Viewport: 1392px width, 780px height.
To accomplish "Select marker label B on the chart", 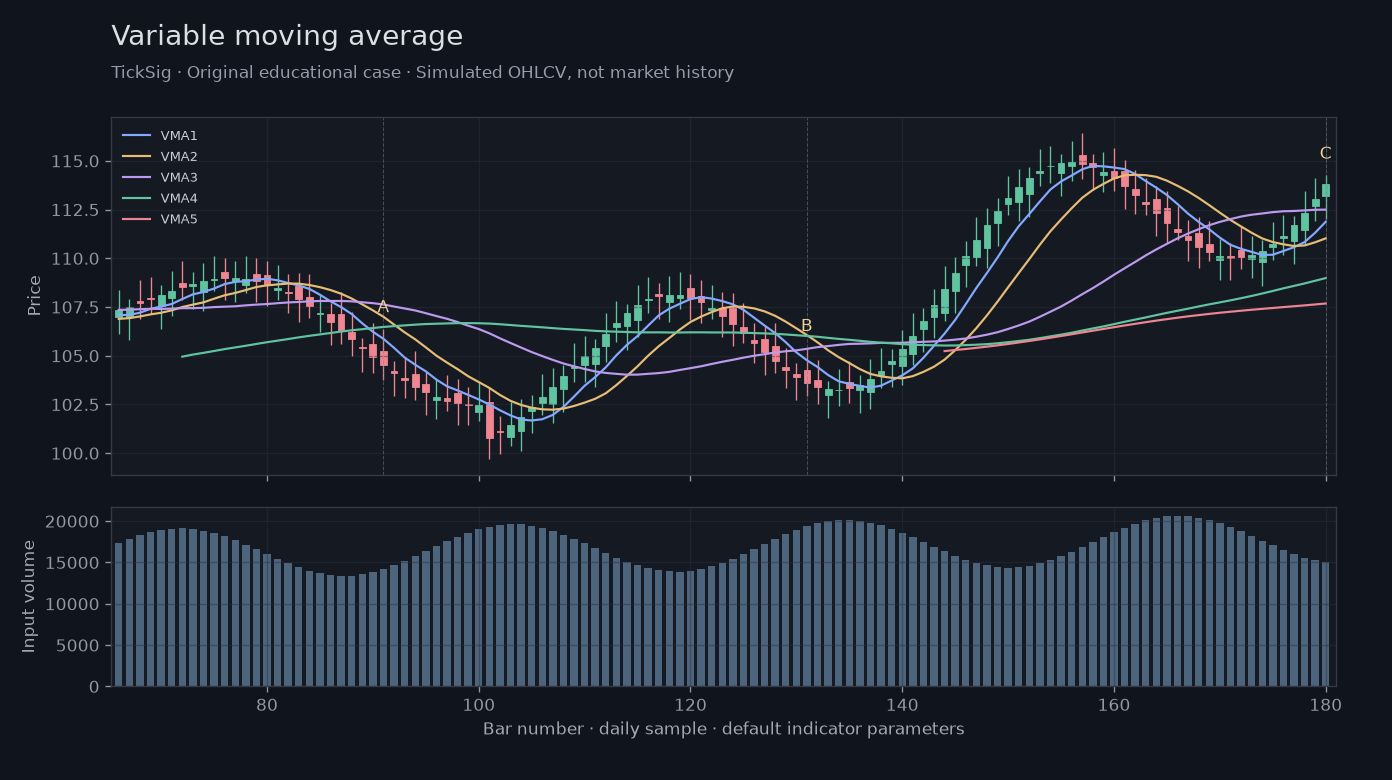I will tap(806, 326).
